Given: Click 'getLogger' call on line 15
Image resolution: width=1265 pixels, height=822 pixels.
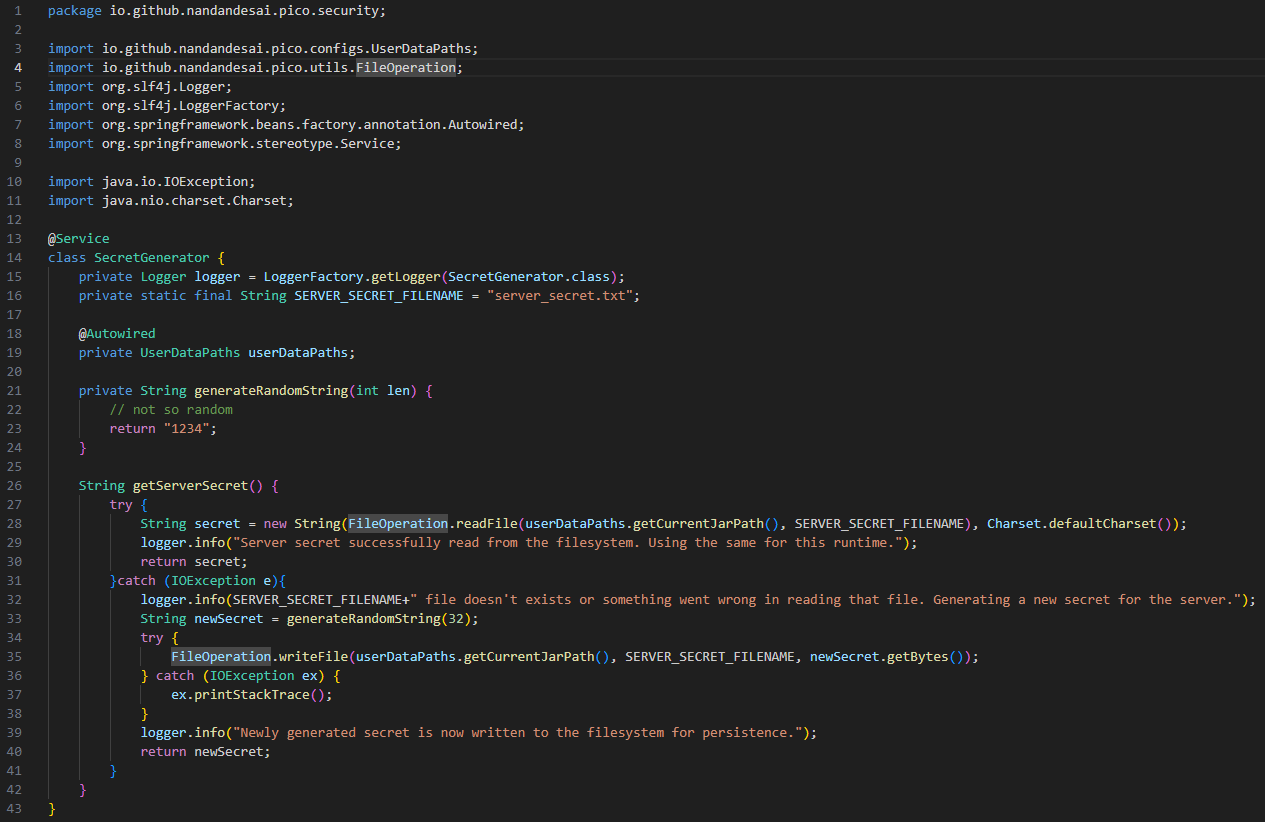Looking at the screenshot, I should 406,277.
